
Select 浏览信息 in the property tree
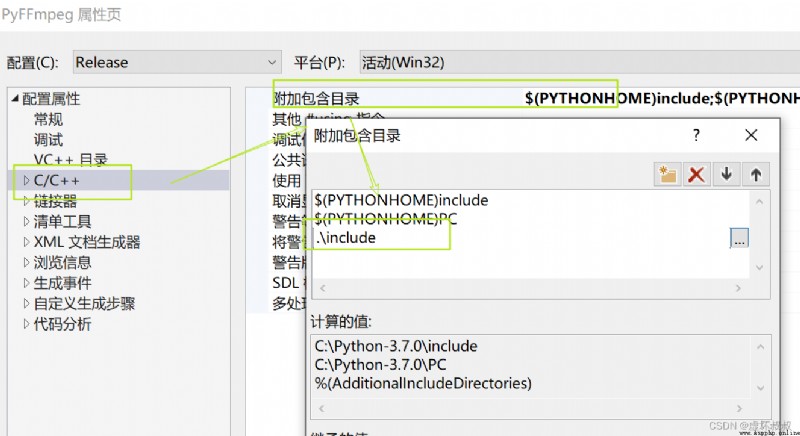coord(62,262)
